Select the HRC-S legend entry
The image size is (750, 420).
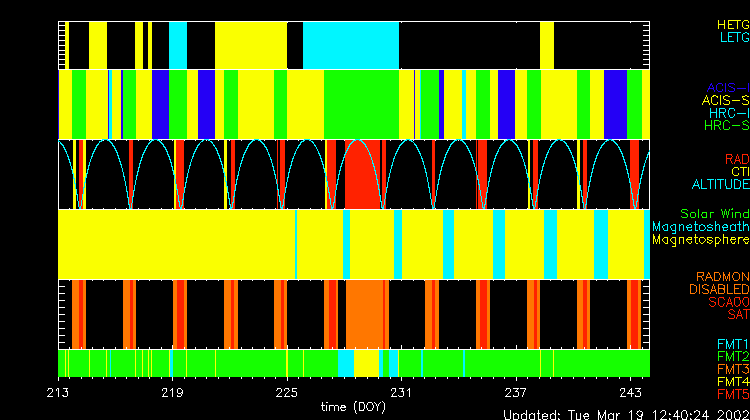tap(725, 126)
